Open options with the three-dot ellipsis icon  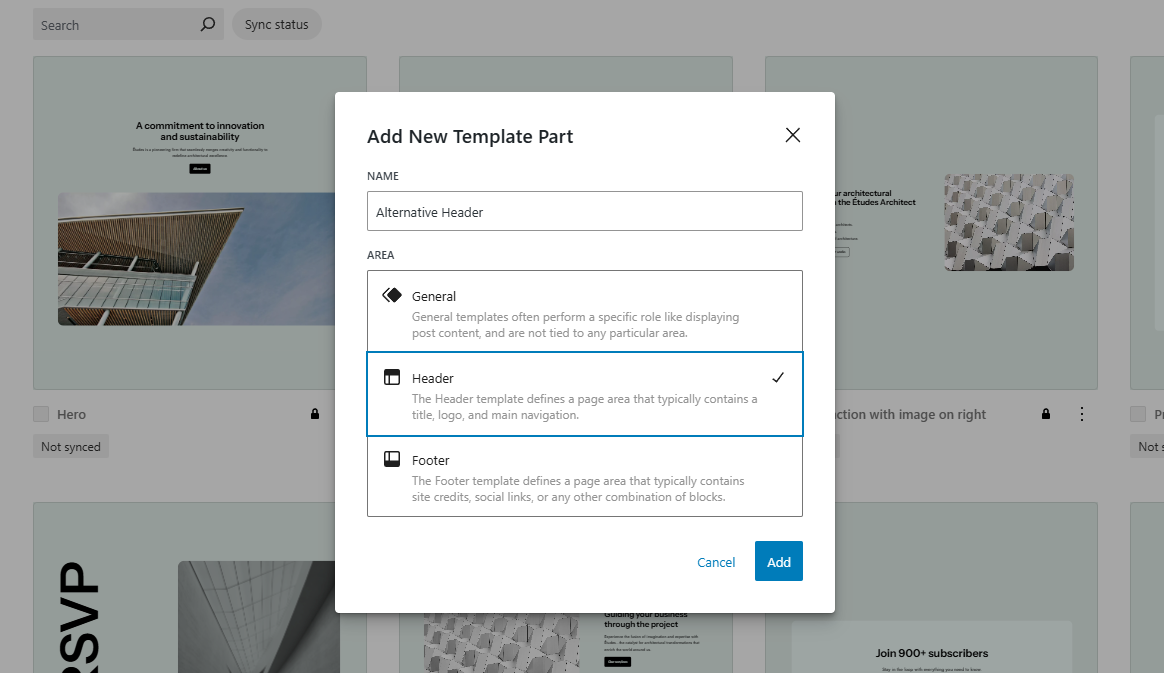pyautogui.click(x=1082, y=413)
